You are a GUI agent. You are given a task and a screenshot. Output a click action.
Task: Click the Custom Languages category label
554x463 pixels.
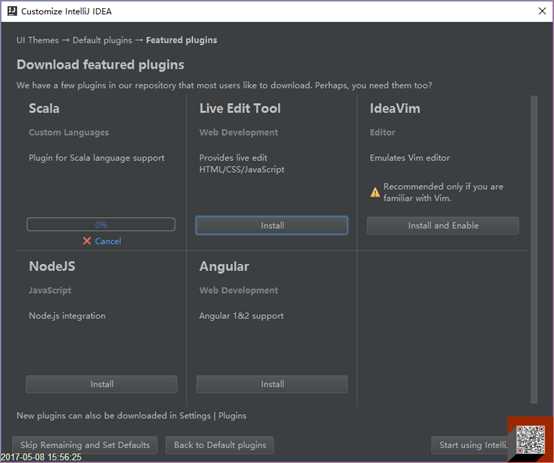pos(69,133)
